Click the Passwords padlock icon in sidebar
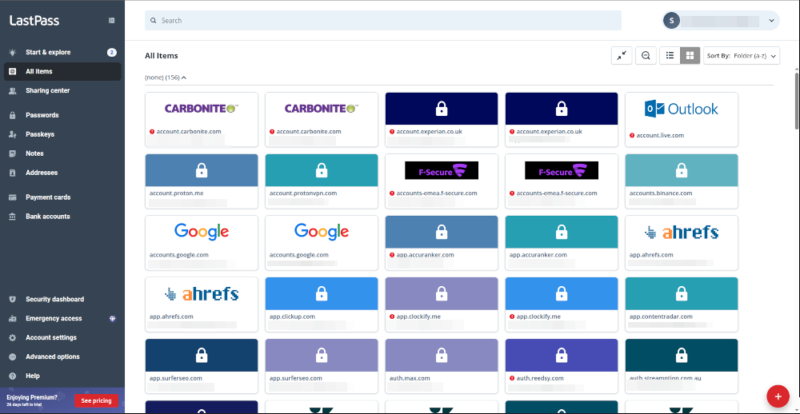The width and height of the screenshot is (800, 414). [12, 115]
